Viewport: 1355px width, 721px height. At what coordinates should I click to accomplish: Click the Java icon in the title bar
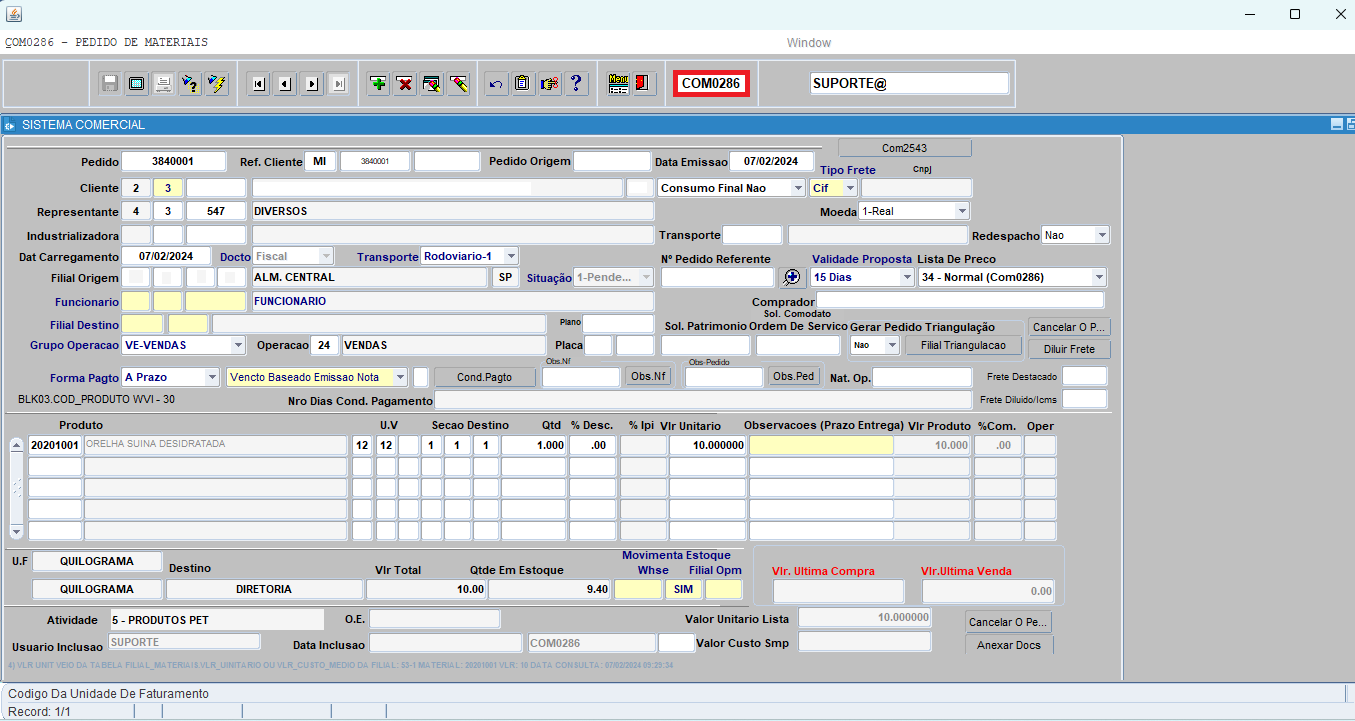(x=13, y=14)
